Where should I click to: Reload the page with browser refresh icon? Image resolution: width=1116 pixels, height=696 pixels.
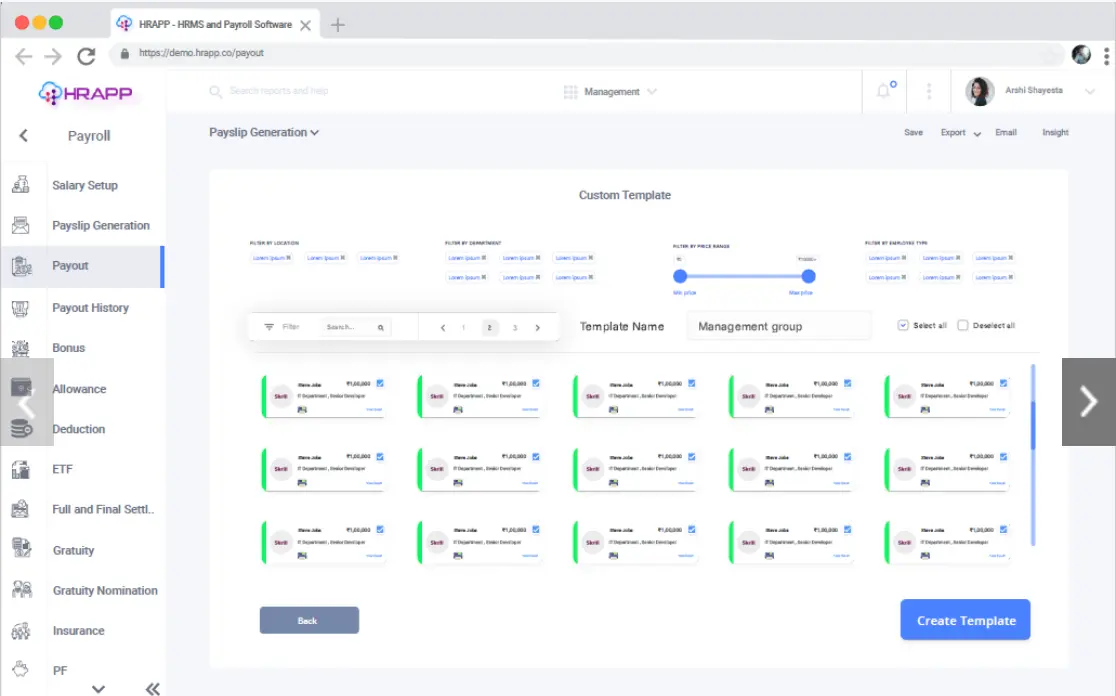point(86,55)
